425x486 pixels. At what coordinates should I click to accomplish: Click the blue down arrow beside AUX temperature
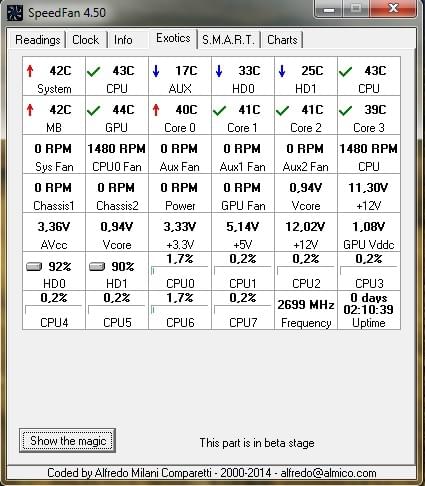pos(156,71)
